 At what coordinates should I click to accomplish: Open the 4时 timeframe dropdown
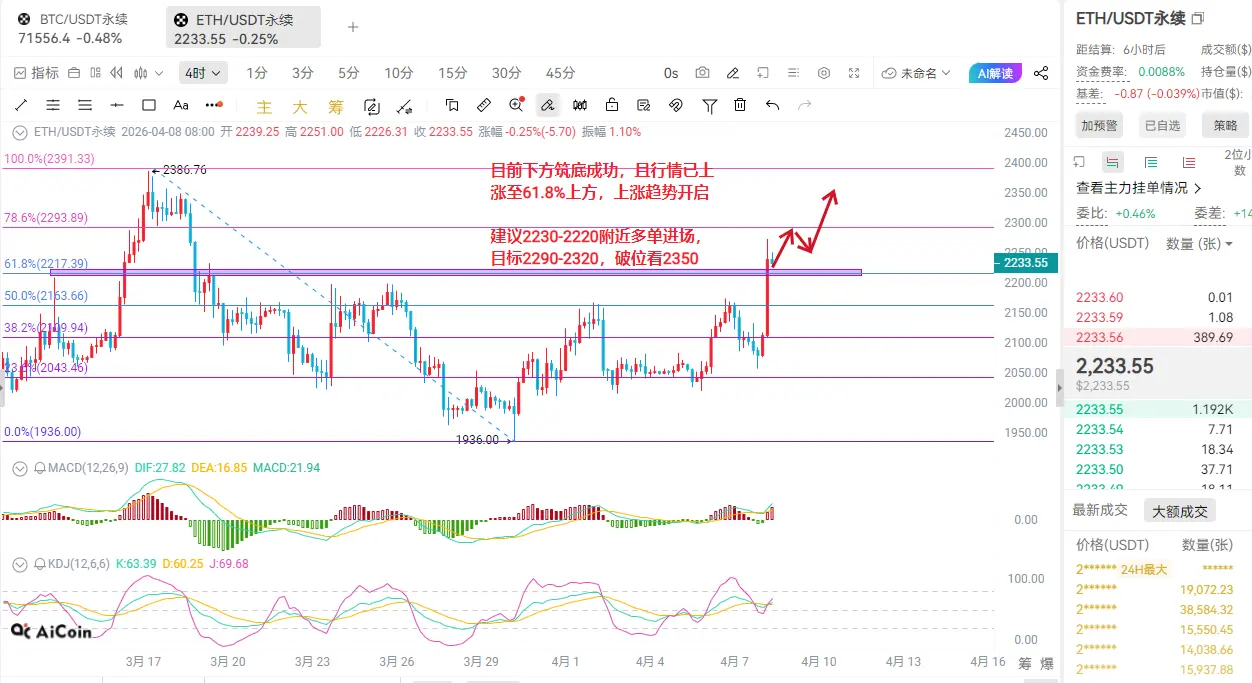[x=204, y=73]
